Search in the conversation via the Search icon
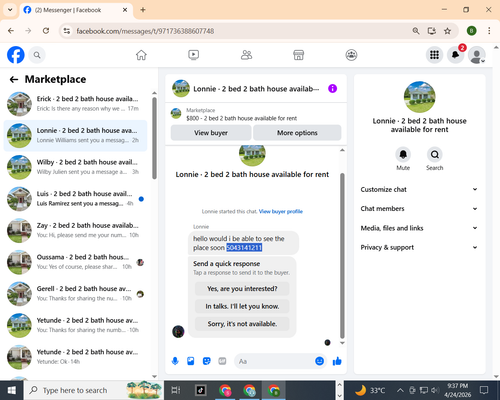500x400 pixels. point(435,154)
